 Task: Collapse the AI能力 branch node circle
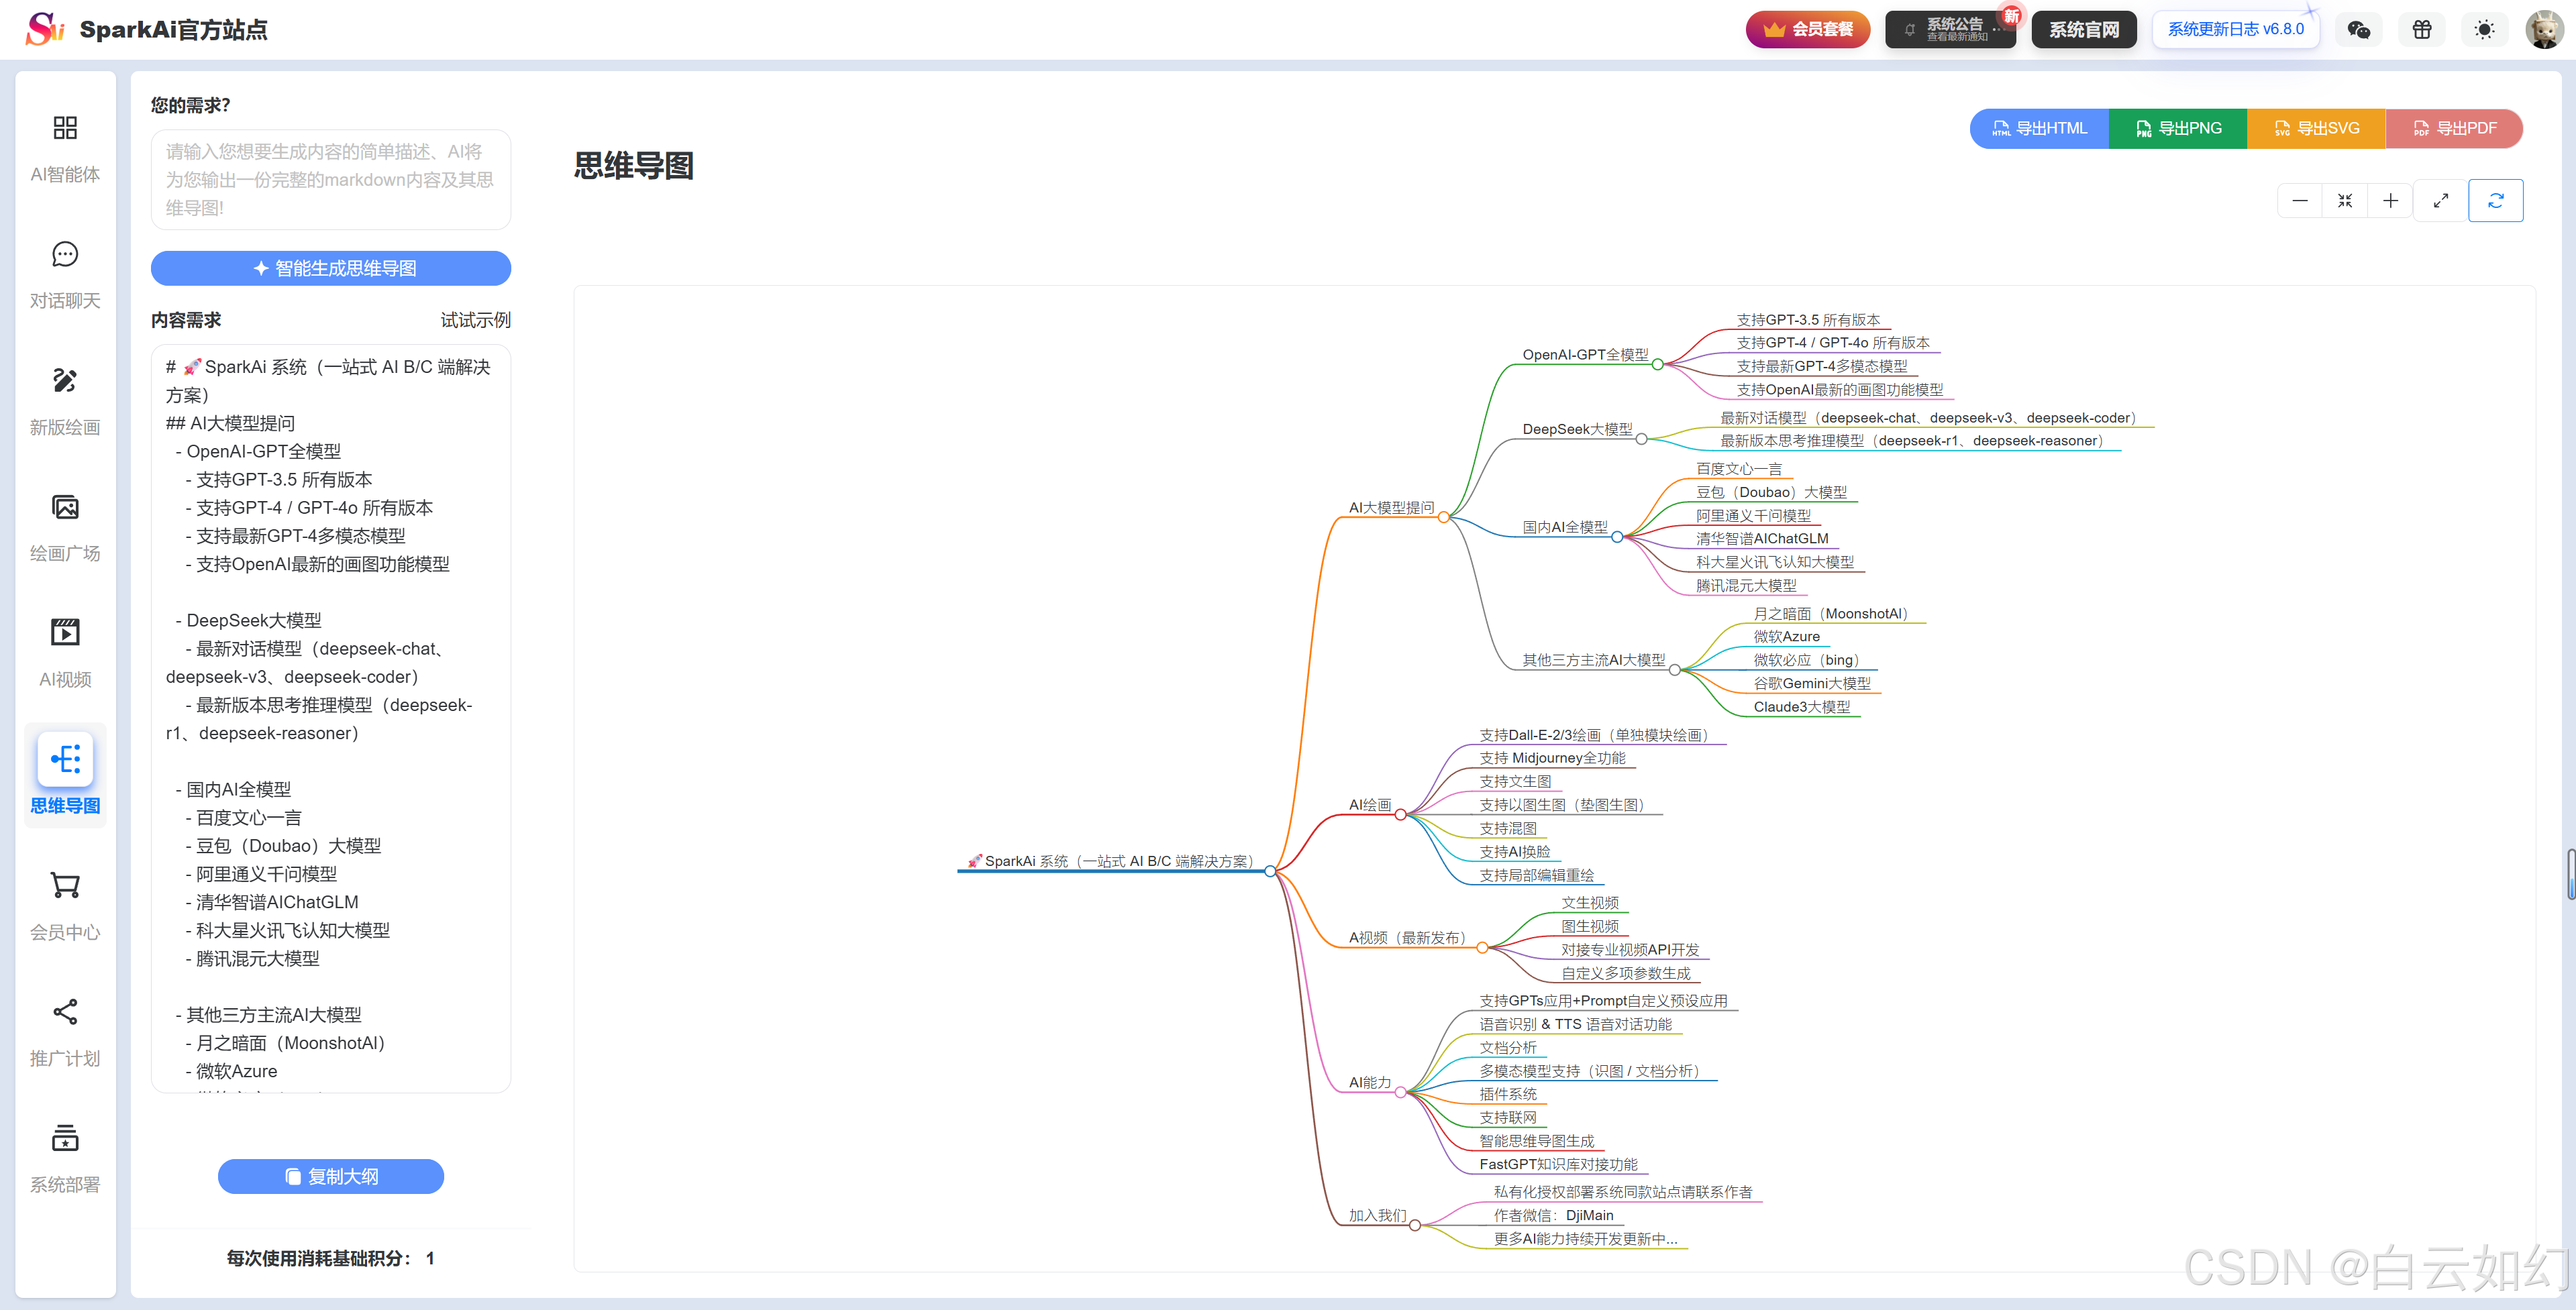1400,1092
